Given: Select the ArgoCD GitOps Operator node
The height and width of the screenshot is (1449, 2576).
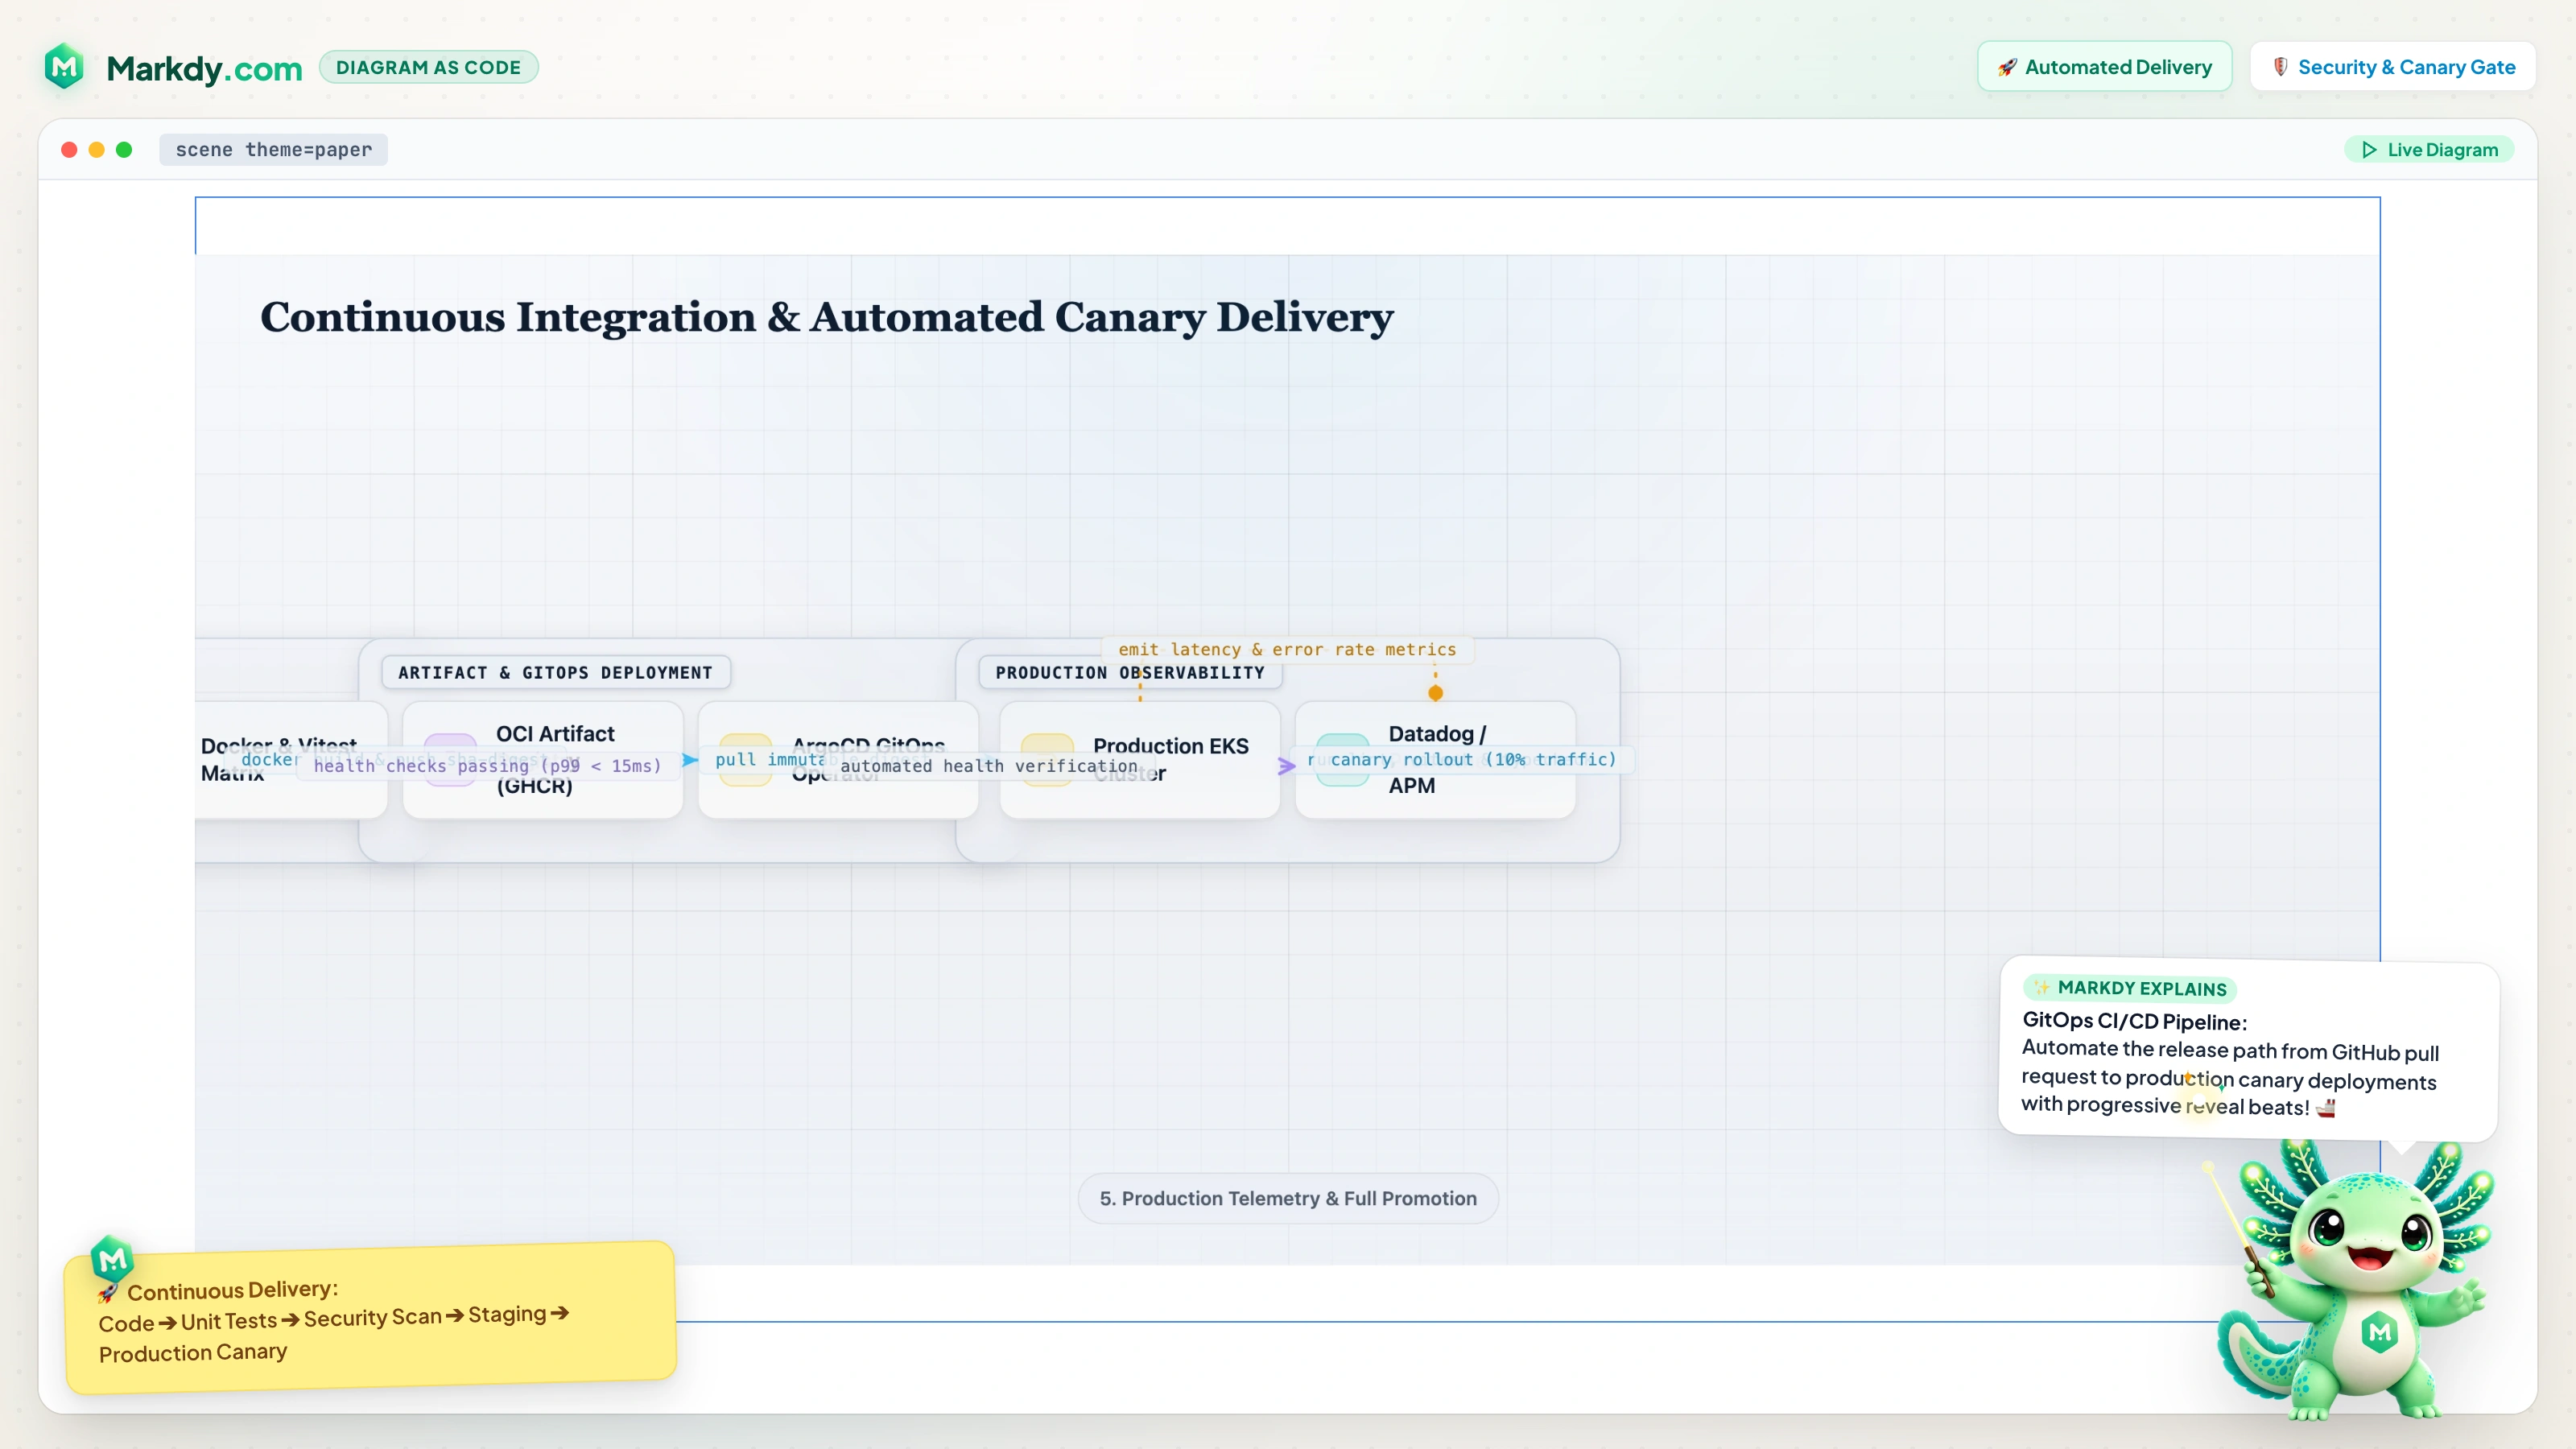Looking at the screenshot, I should 838,759.
